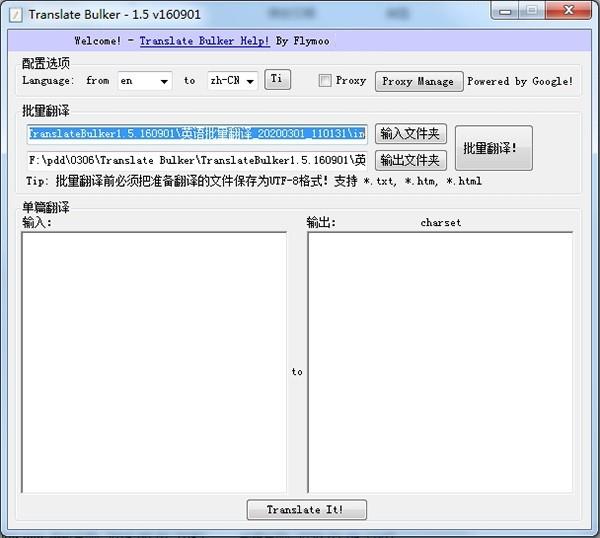Minimize the Translate Bulker window
This screenshot has height=538, width=600.
505,11
